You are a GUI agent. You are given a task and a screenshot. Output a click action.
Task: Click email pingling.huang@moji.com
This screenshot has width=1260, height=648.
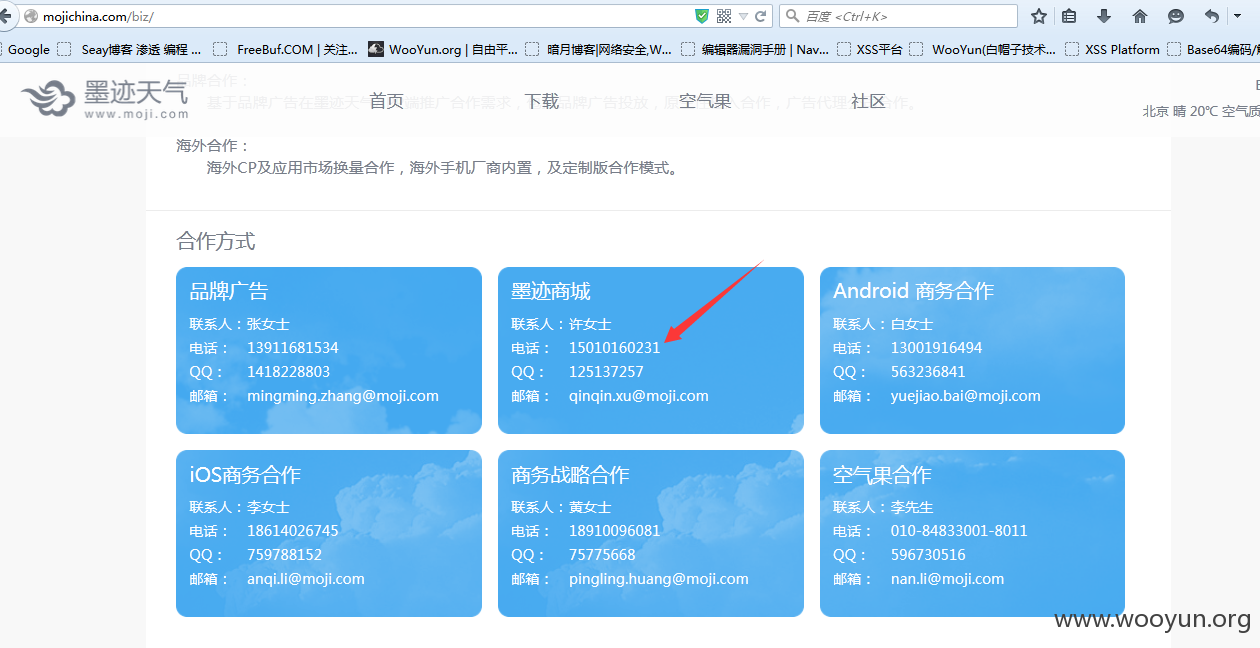pyautogui.click(x=659, y=579)
